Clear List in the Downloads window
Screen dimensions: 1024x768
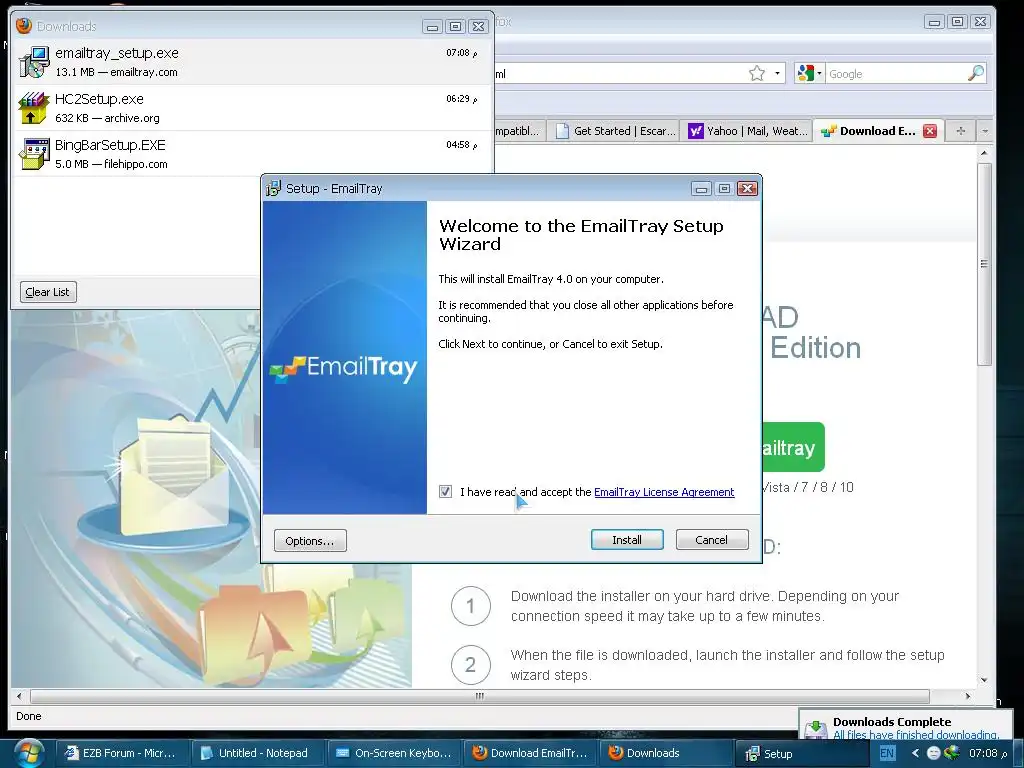coord(48,292)
